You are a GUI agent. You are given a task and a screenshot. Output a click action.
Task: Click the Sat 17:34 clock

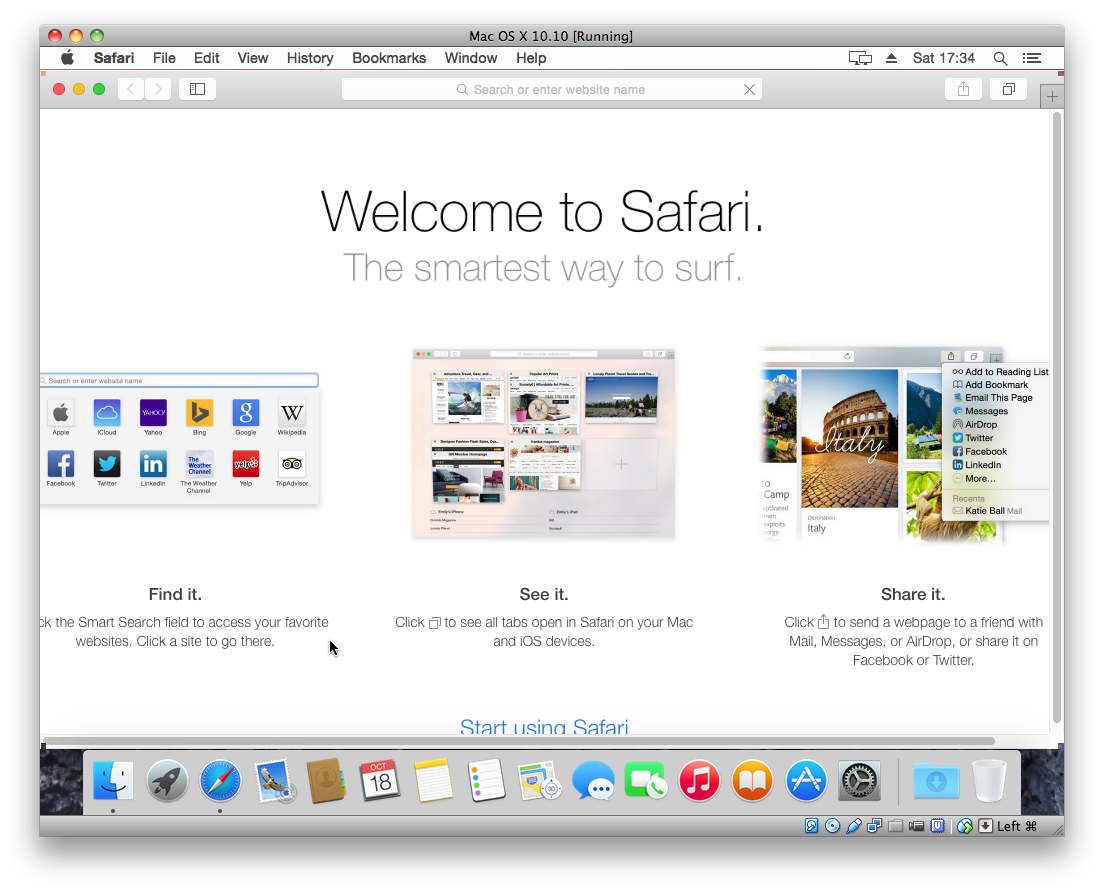tap(943, 58)
